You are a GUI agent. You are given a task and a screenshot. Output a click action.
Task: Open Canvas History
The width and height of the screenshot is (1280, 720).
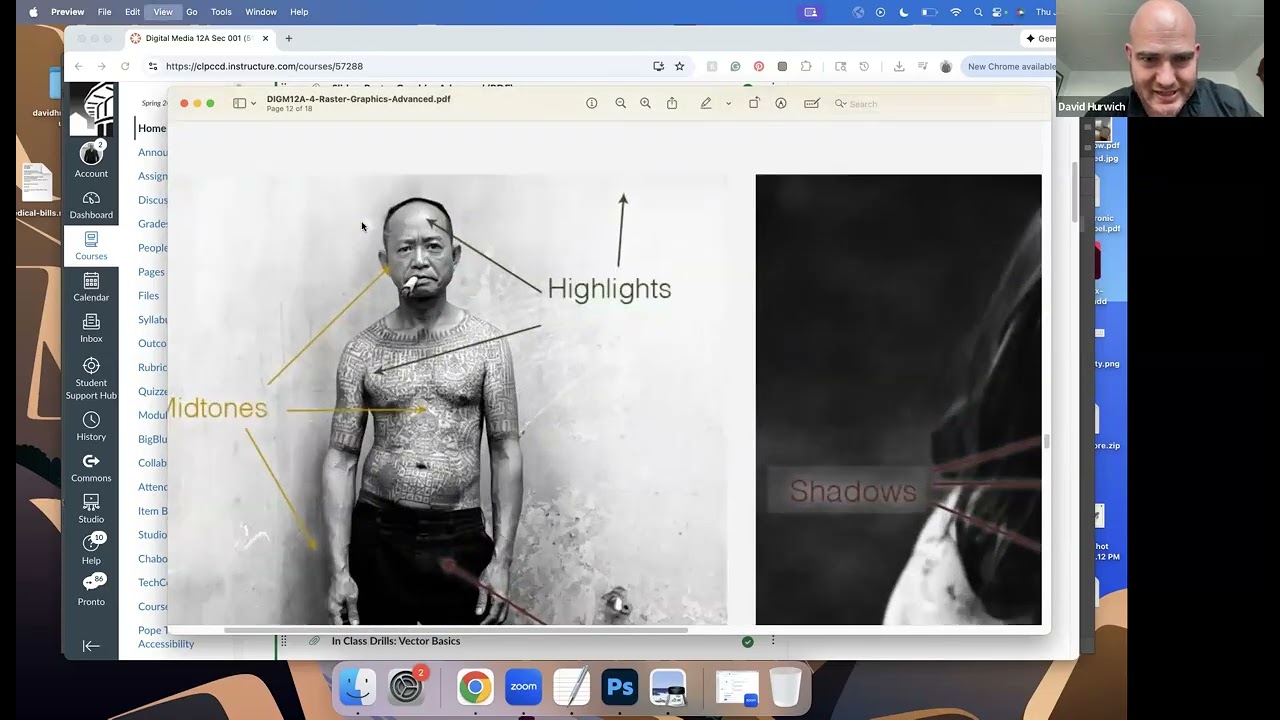pyautogui.click(x=91, y=427)
